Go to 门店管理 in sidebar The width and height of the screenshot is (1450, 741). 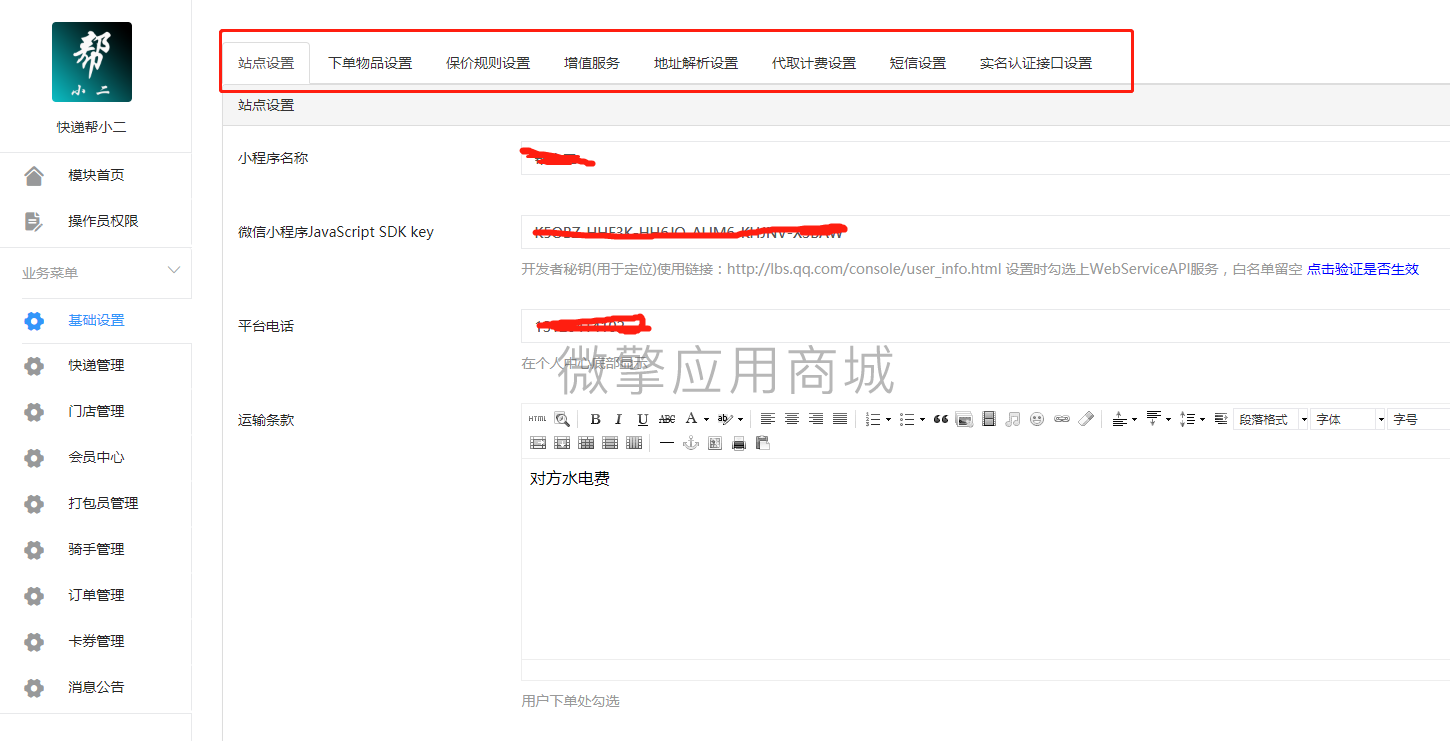(96, 411)
